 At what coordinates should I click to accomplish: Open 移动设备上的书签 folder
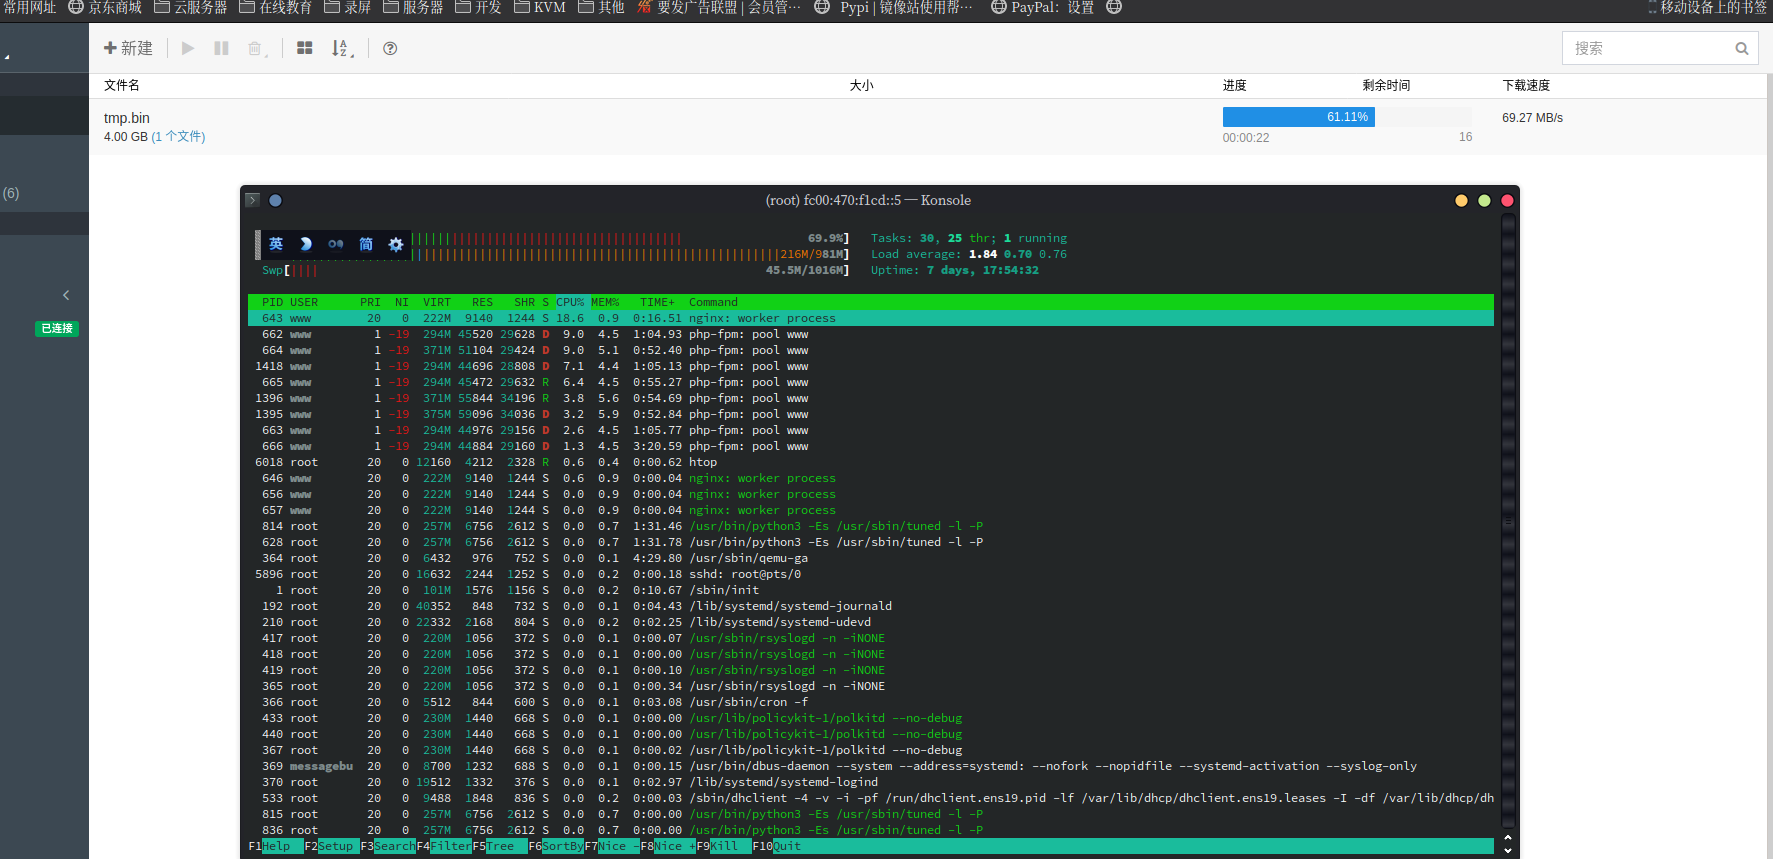click(1707, 8)
